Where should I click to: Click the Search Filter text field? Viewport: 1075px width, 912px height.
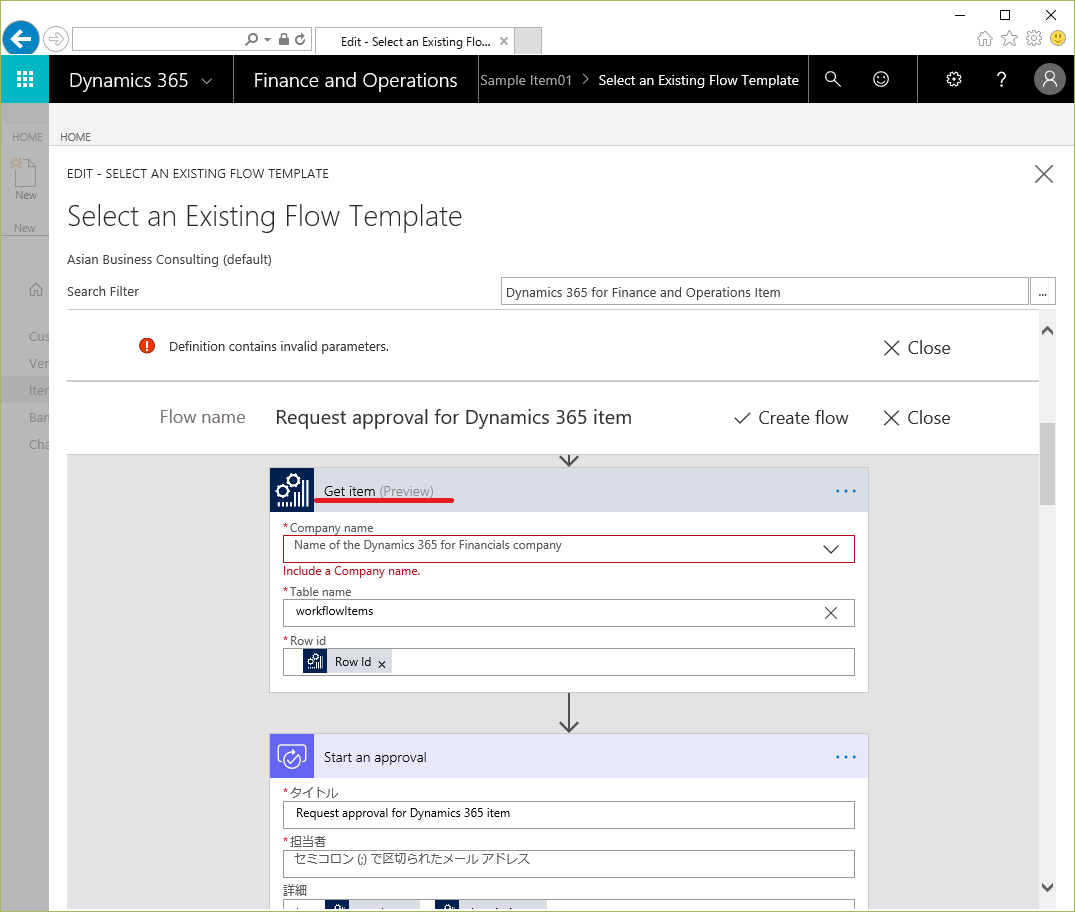[x=764, y=291]
